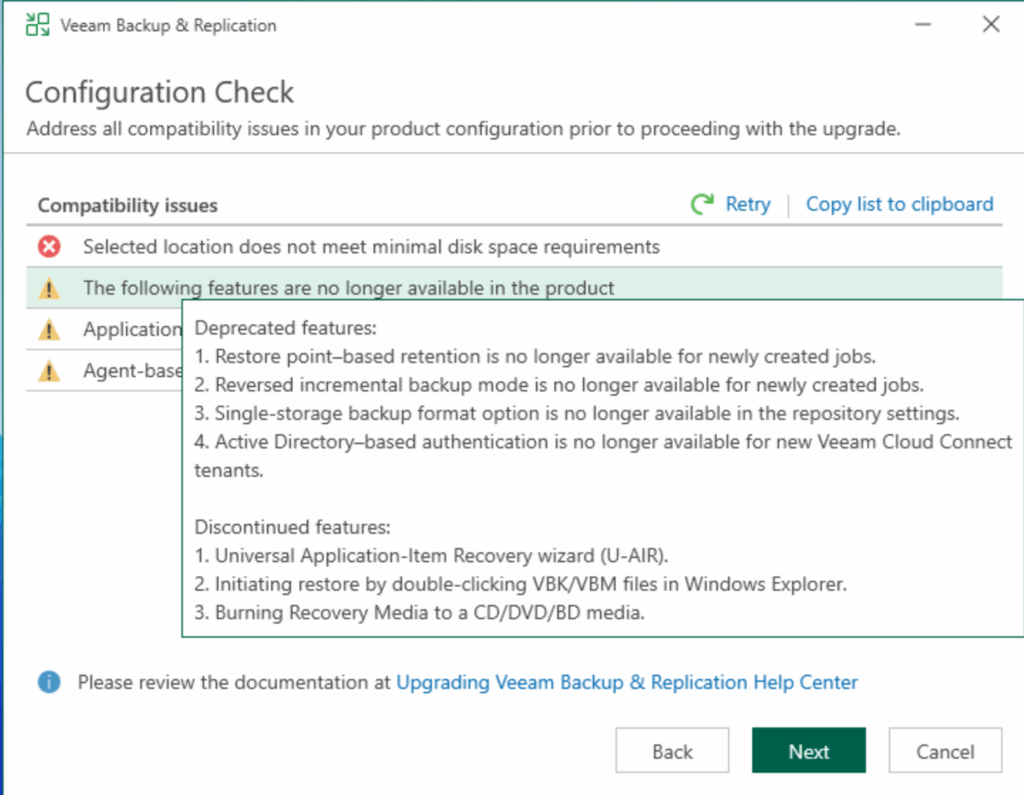Image resolution: width=1024 pixels, height=795 pixels.
Task: Click warning icon beside features no longer available
Action: point(49,289)
